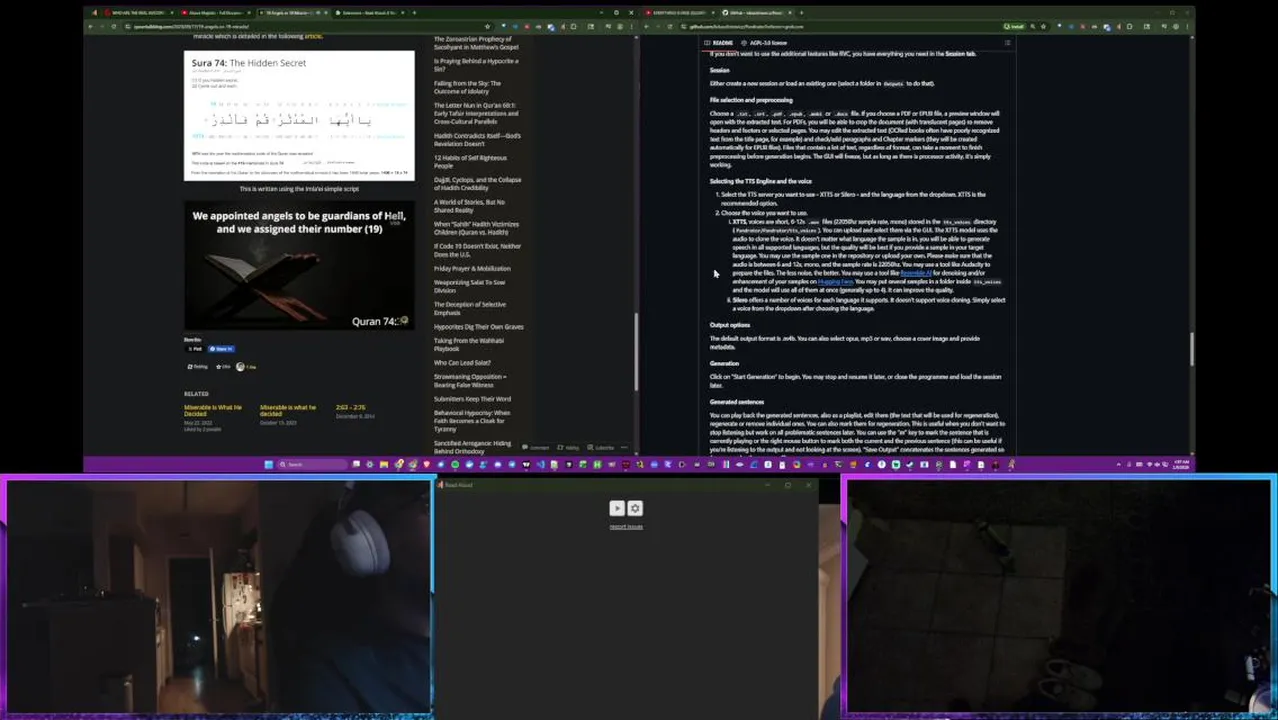Screen dimensions: 1278x720
Task: Open related post '2:63 - 2:75'
Action: [350, 408]
